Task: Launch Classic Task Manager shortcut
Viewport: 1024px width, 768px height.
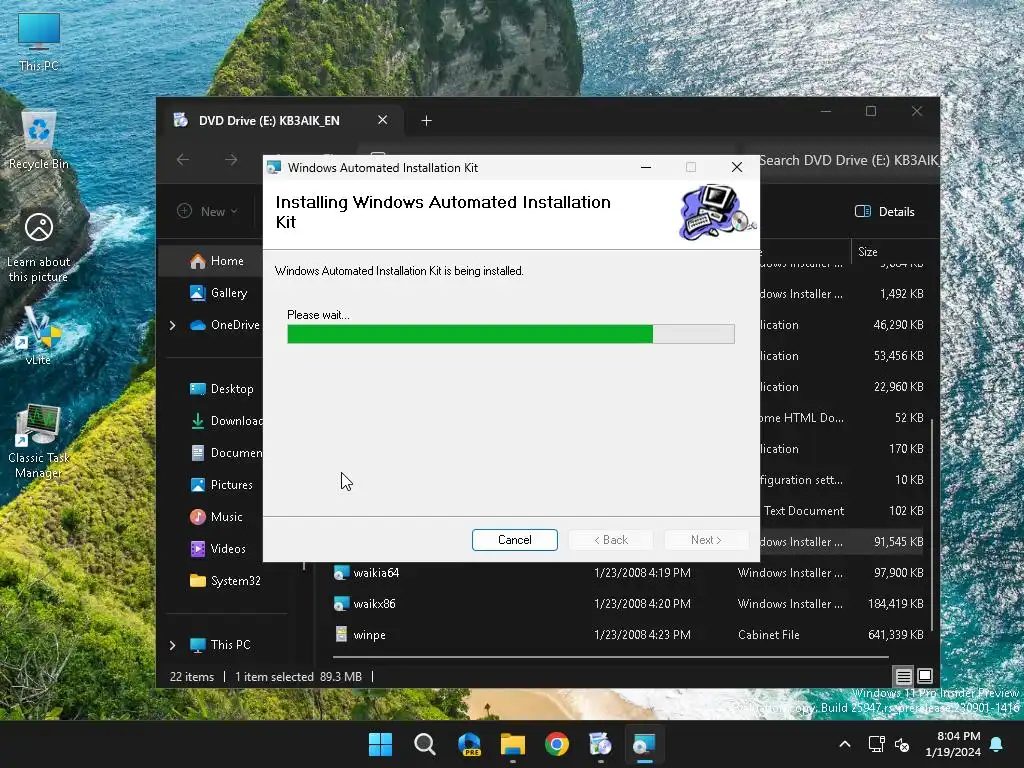Action: coord(39,441)
